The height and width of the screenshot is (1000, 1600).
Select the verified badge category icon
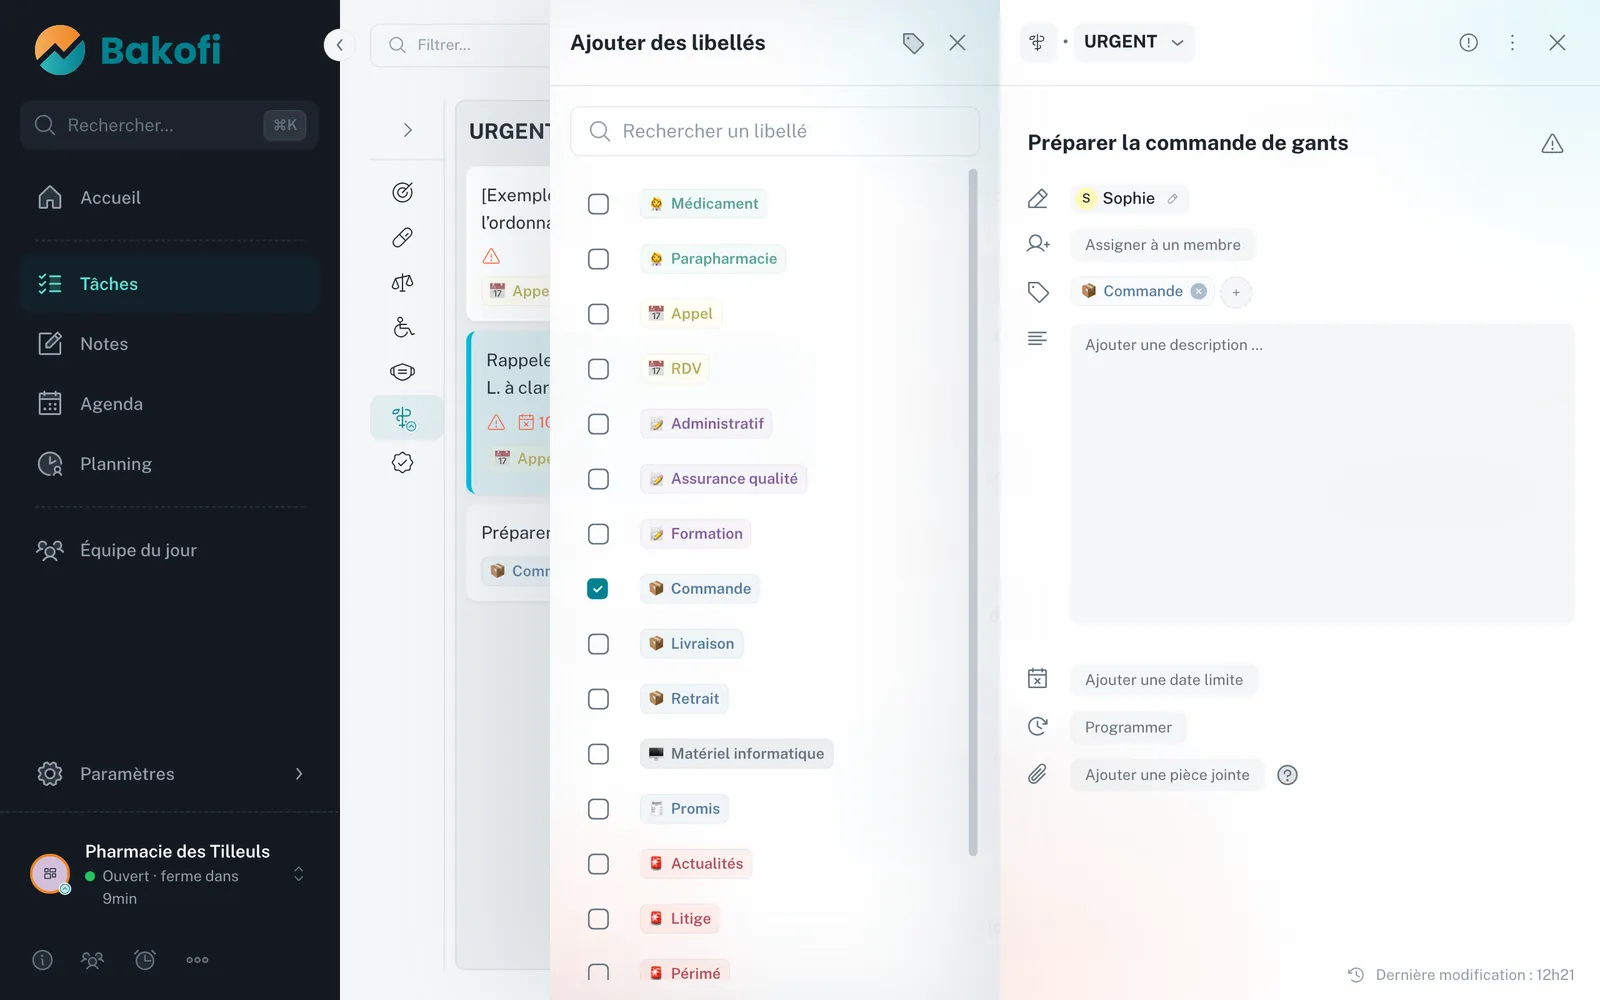coord(403,462)
